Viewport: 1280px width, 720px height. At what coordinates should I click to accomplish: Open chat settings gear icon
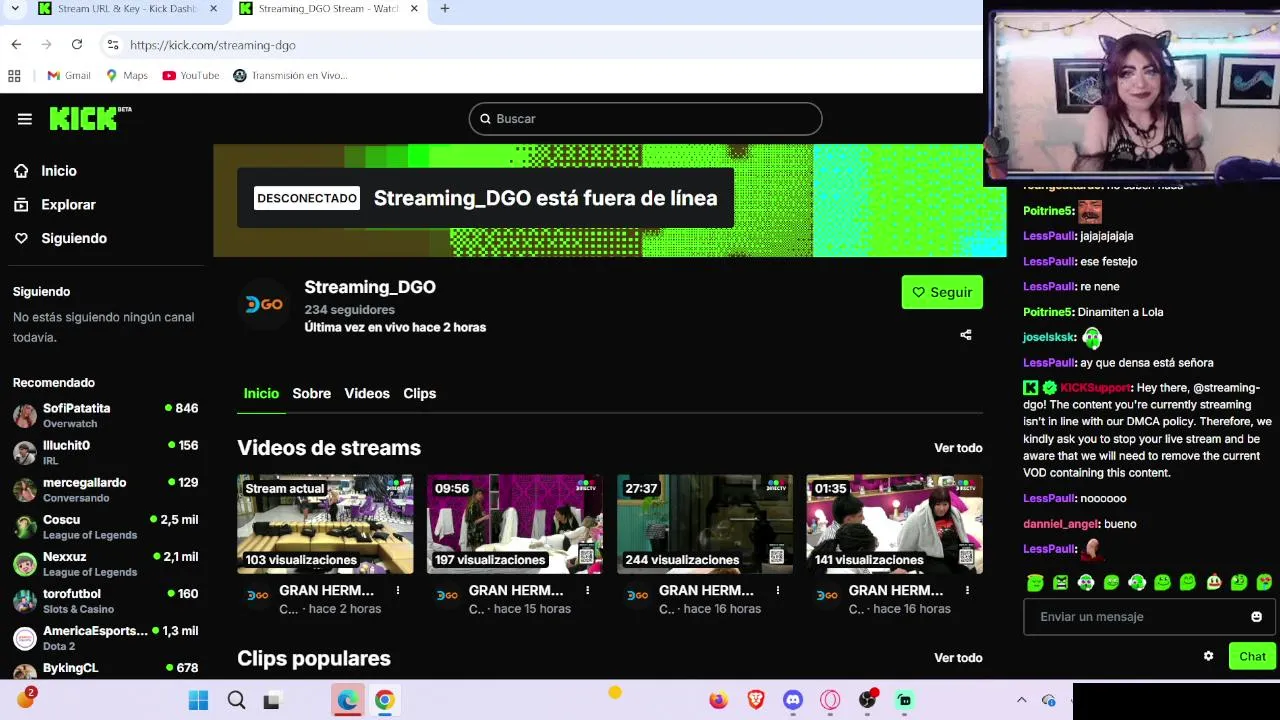click(1208, 656)
